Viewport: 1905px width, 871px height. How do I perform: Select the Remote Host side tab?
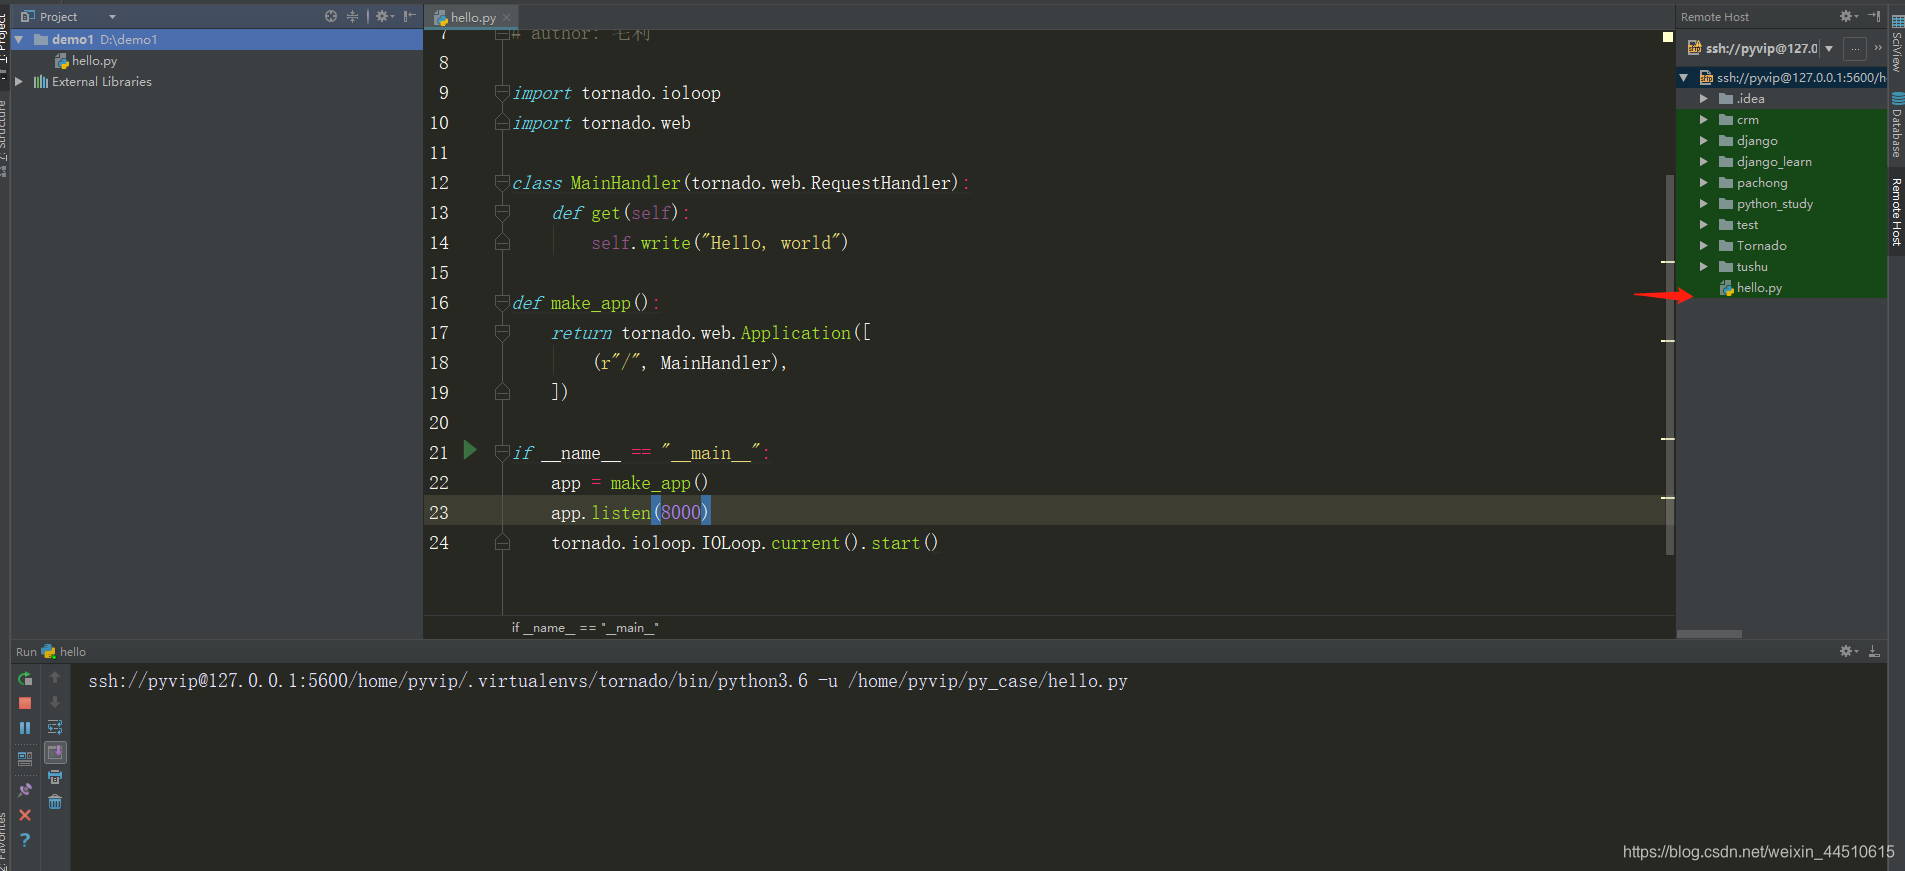[x=1897, y=211]
